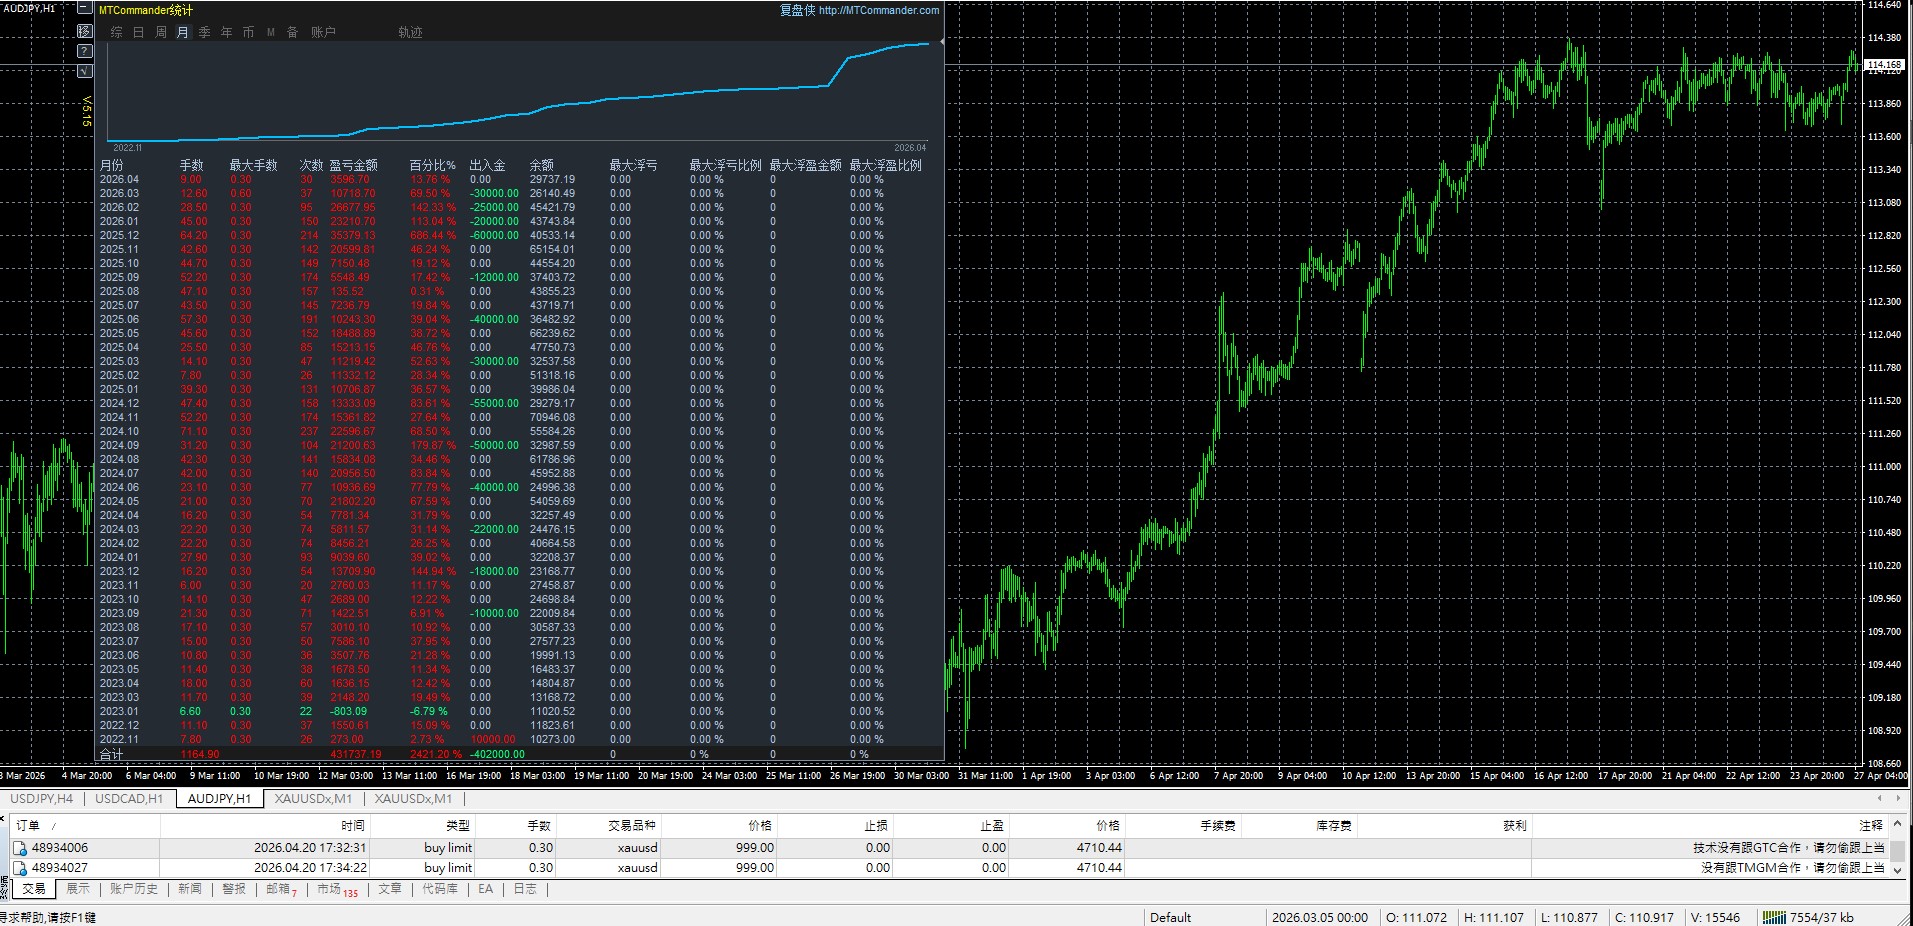The image size is (1913, 926).
Task: Open the 新闻 news terminal tab
Action: point(190,889)
